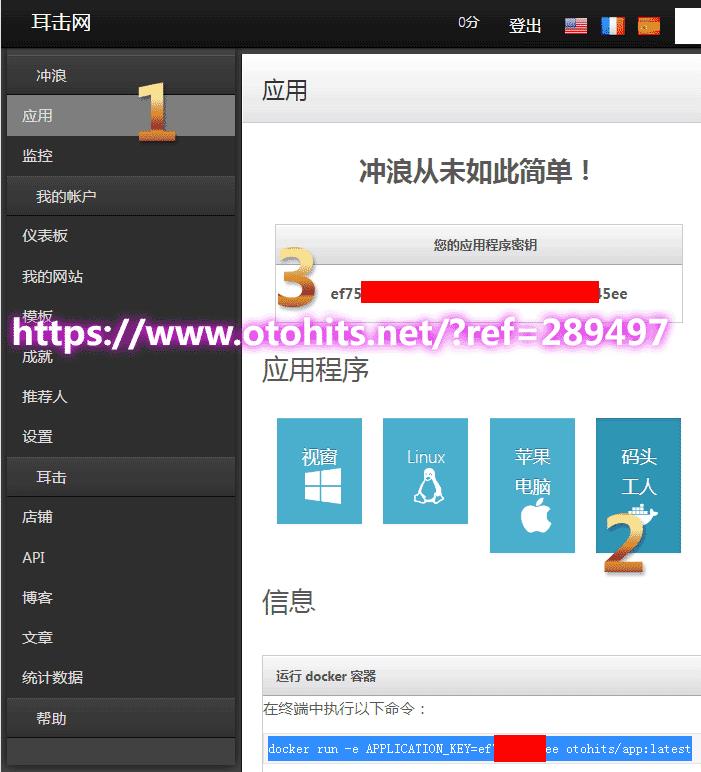Open the 视窗 Windows app tile

(319, 471)
